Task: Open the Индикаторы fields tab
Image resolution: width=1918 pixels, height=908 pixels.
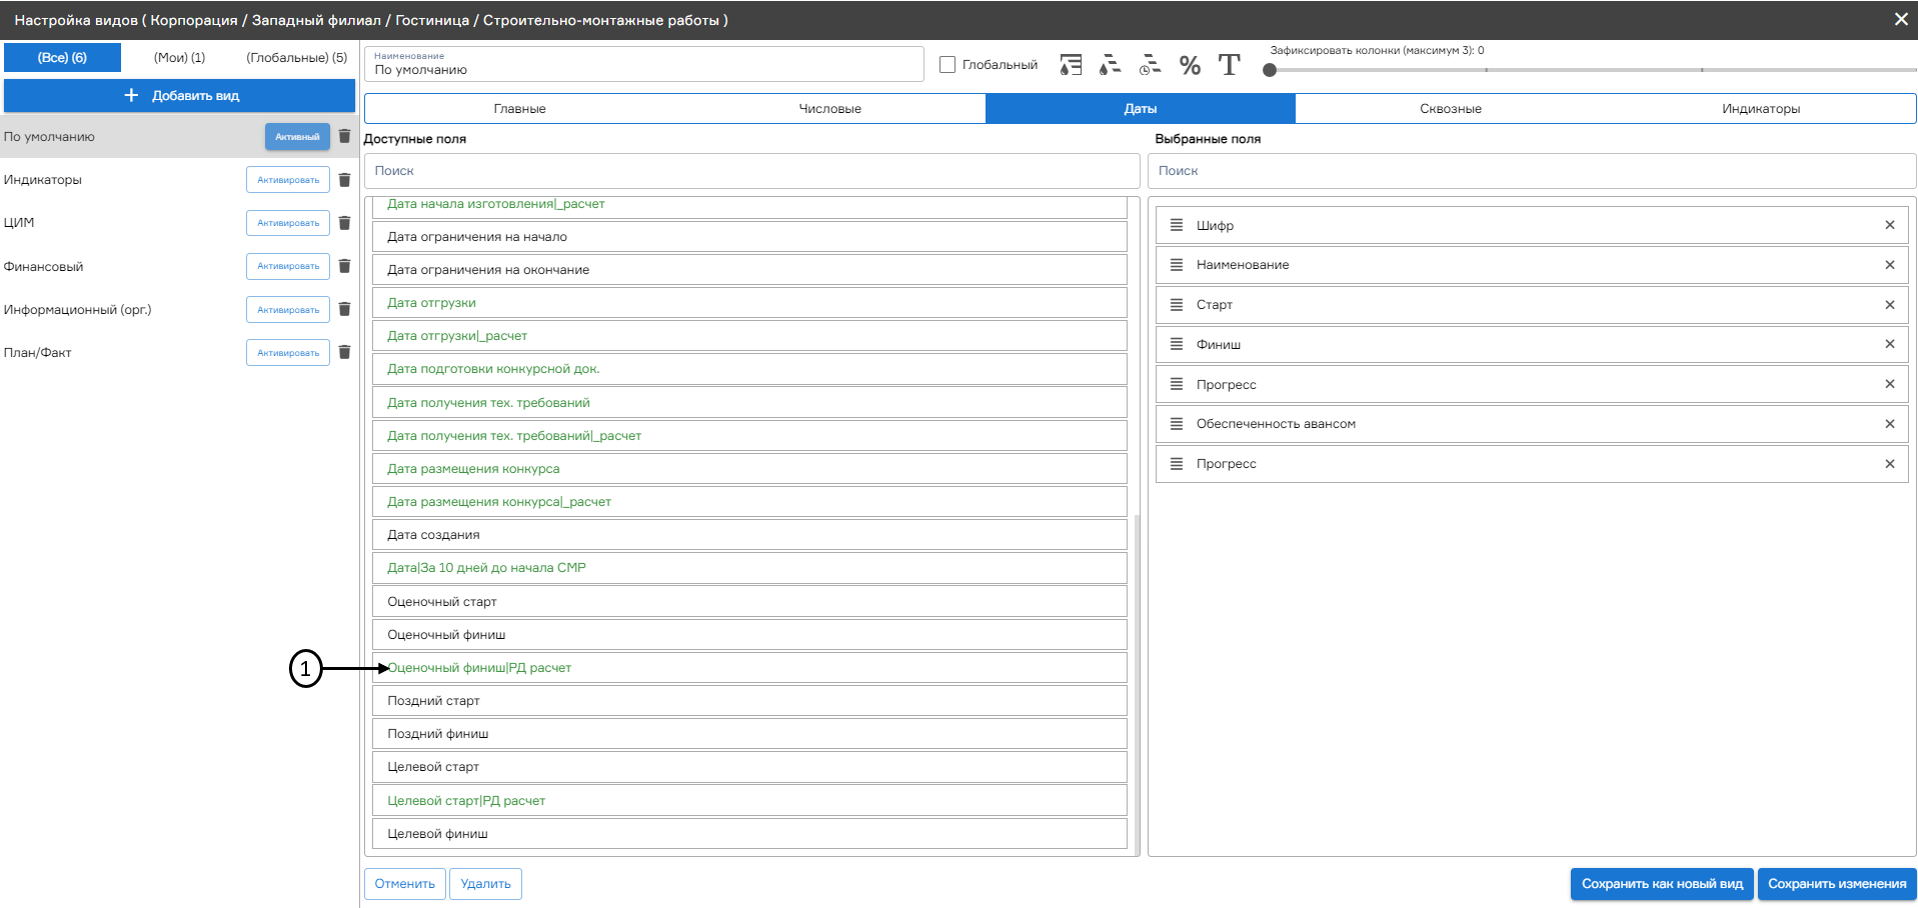Action: point(1761,108)
